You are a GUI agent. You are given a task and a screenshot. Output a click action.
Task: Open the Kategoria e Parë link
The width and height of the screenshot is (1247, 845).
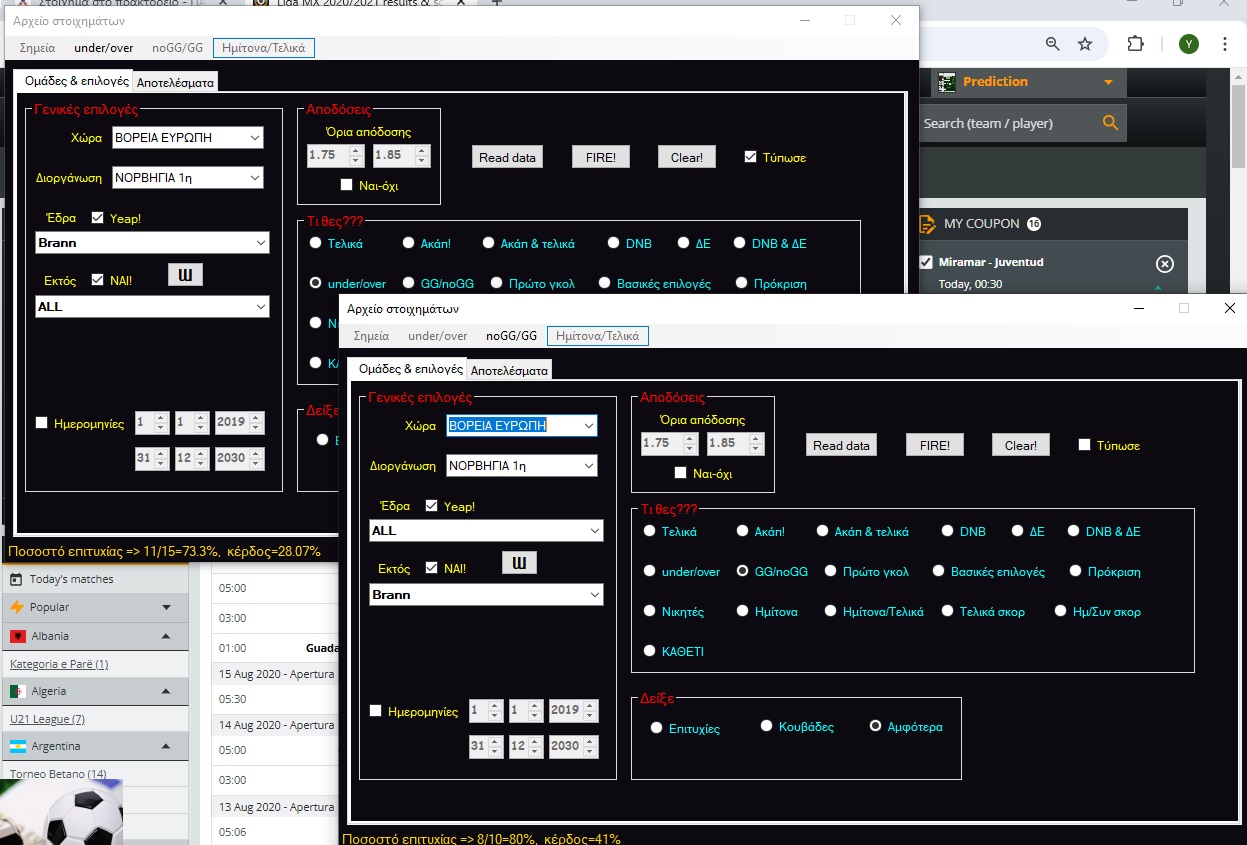pos(59,664)
